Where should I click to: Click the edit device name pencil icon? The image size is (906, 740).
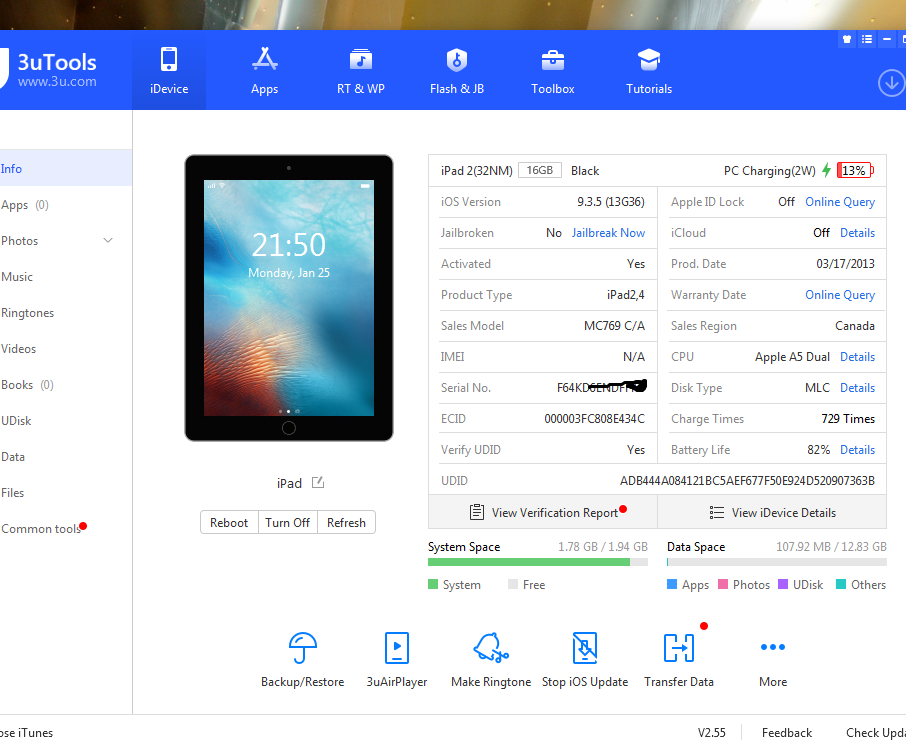pyautogui.click(x=318, y=482)
